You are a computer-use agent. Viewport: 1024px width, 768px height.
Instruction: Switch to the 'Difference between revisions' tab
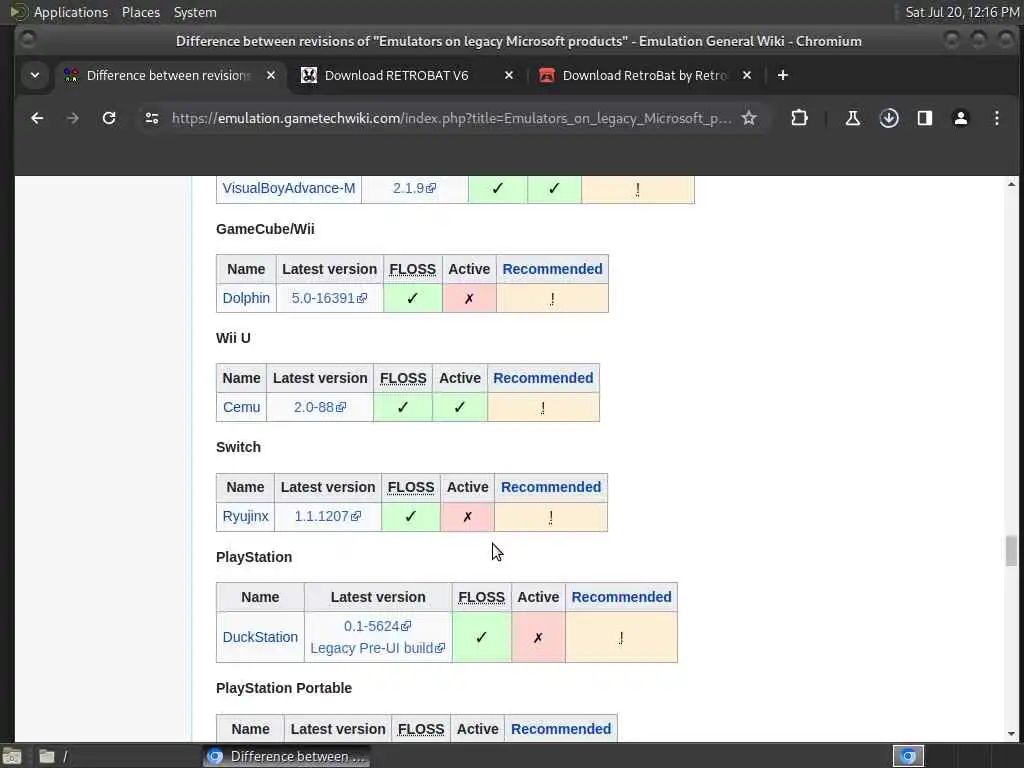coord(168,76)
